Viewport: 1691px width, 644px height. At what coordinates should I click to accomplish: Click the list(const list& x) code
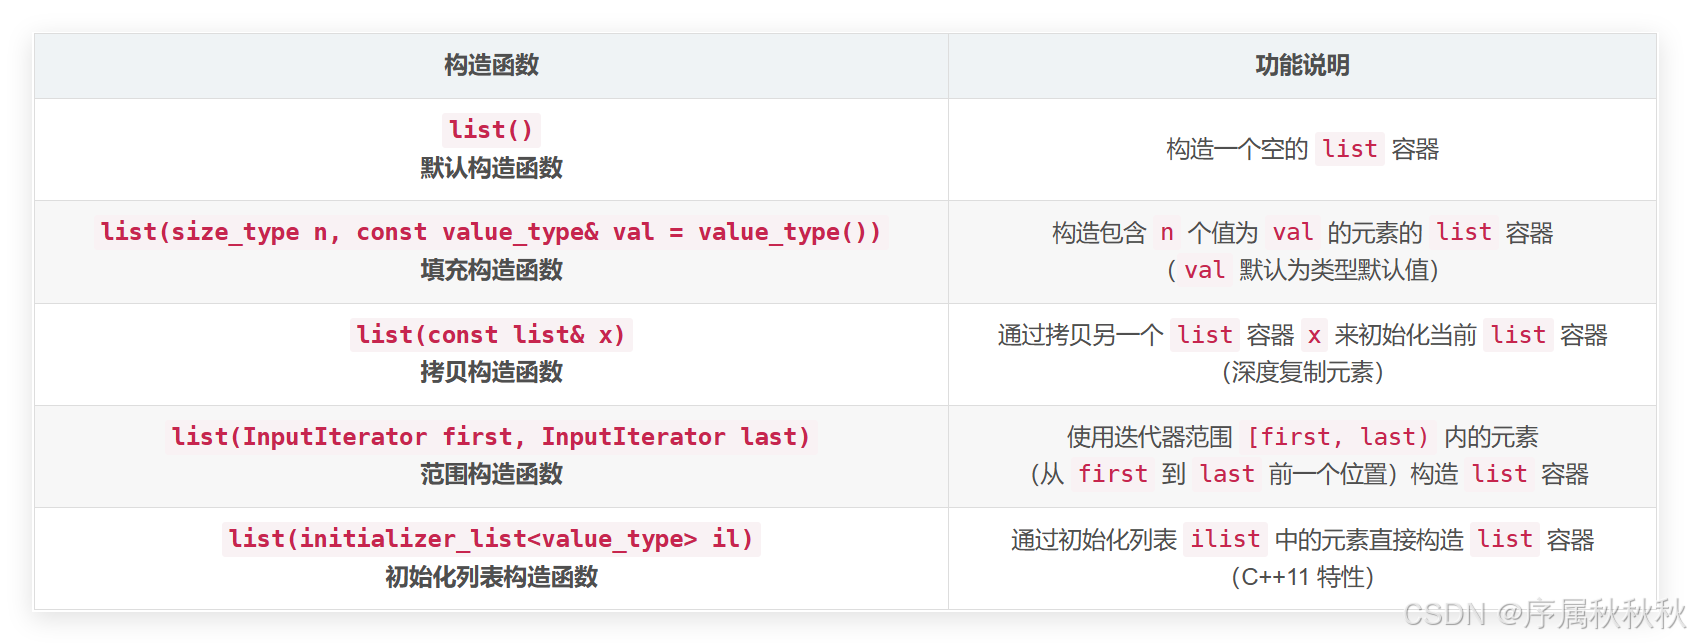pyautogui.click(x=491, y=335)
